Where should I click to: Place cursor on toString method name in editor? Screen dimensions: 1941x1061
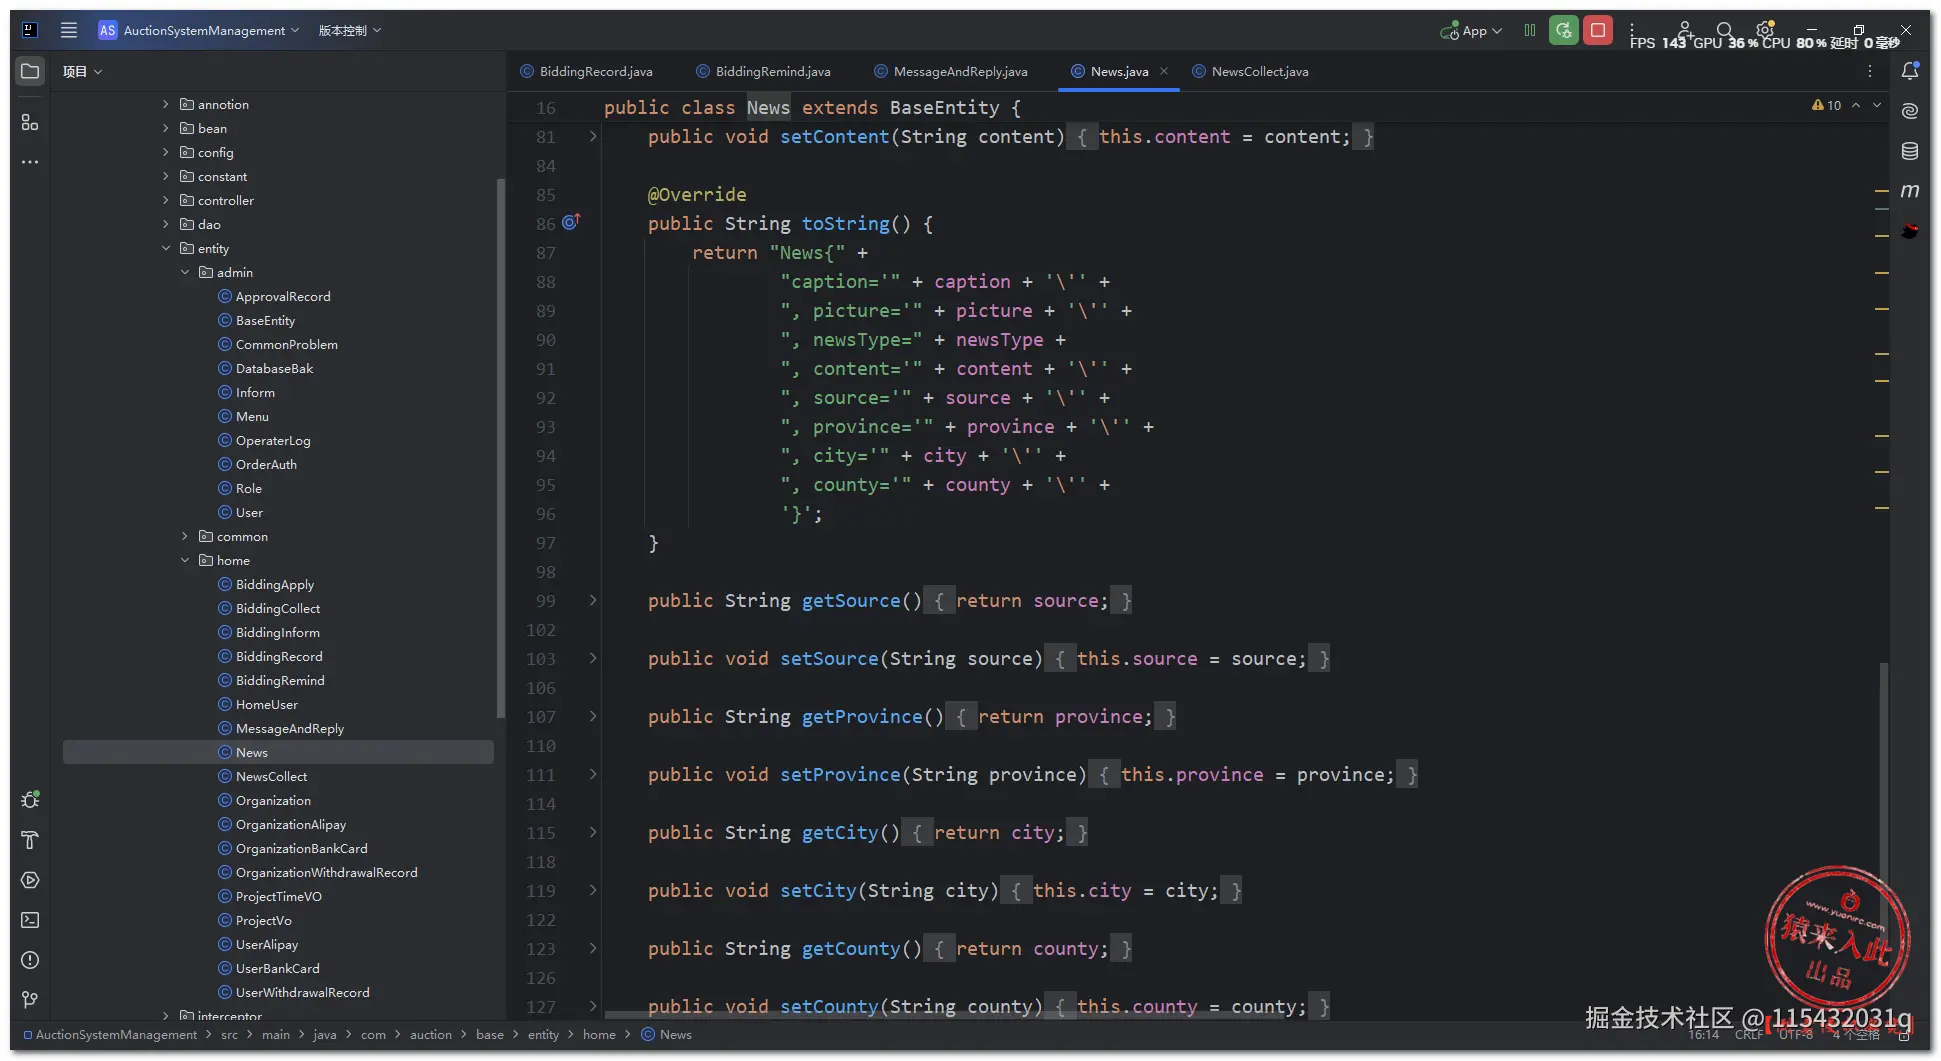point(845,223)
